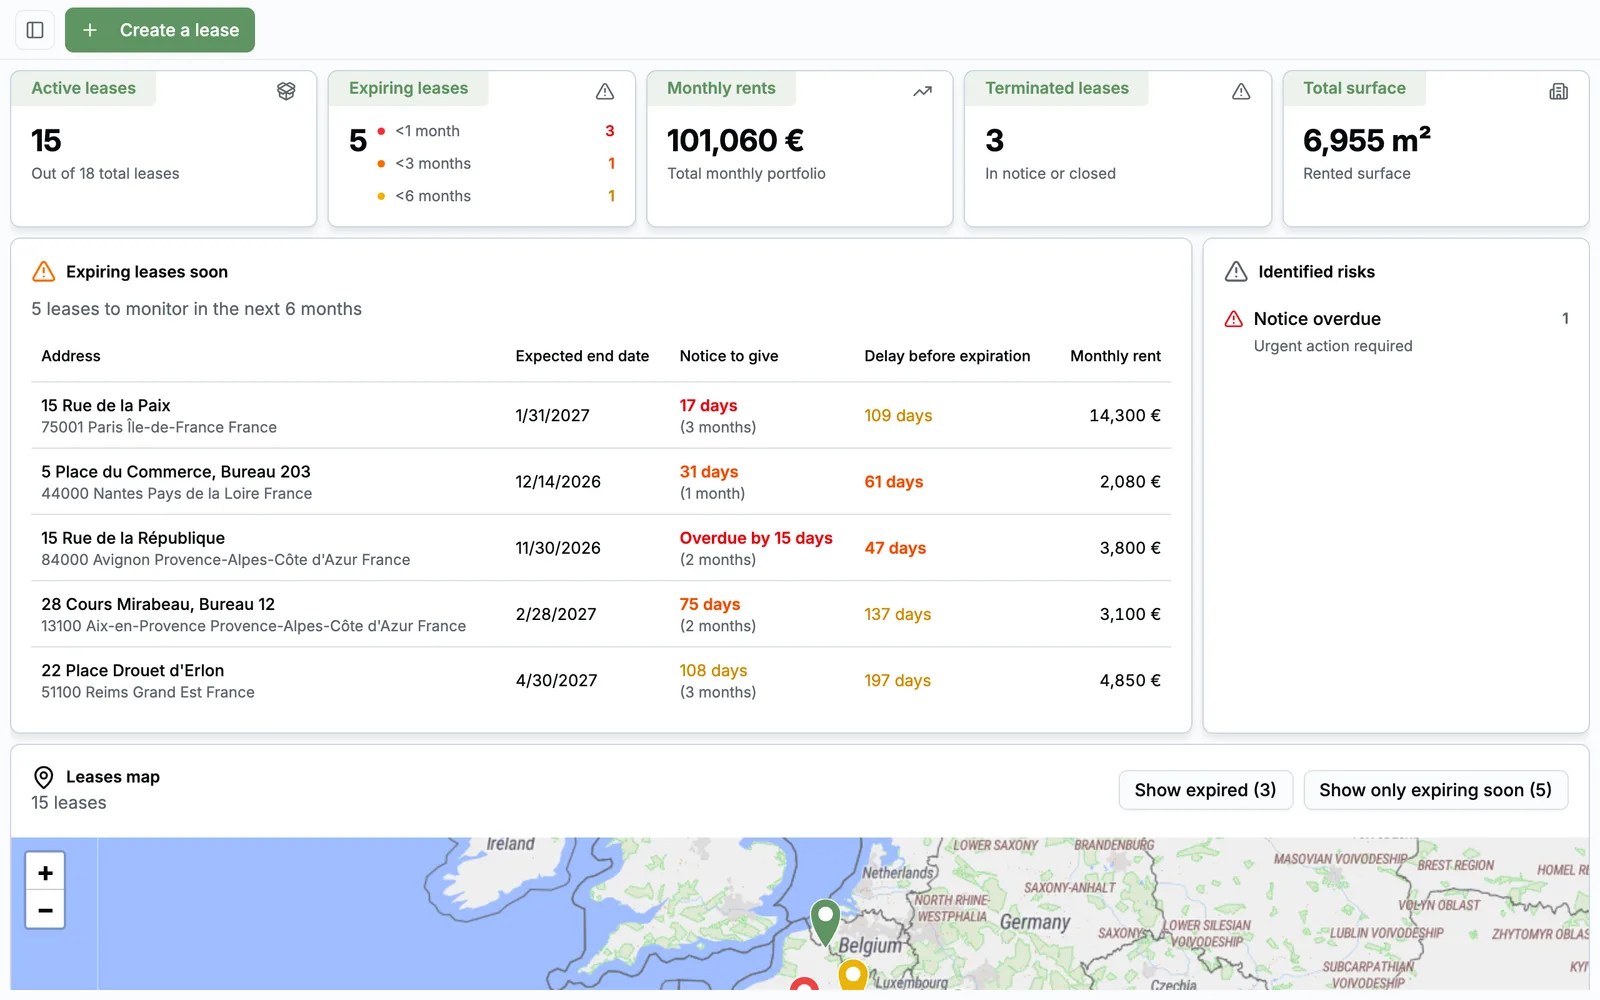Click the Expiring leases warning icon

[605, 91]
